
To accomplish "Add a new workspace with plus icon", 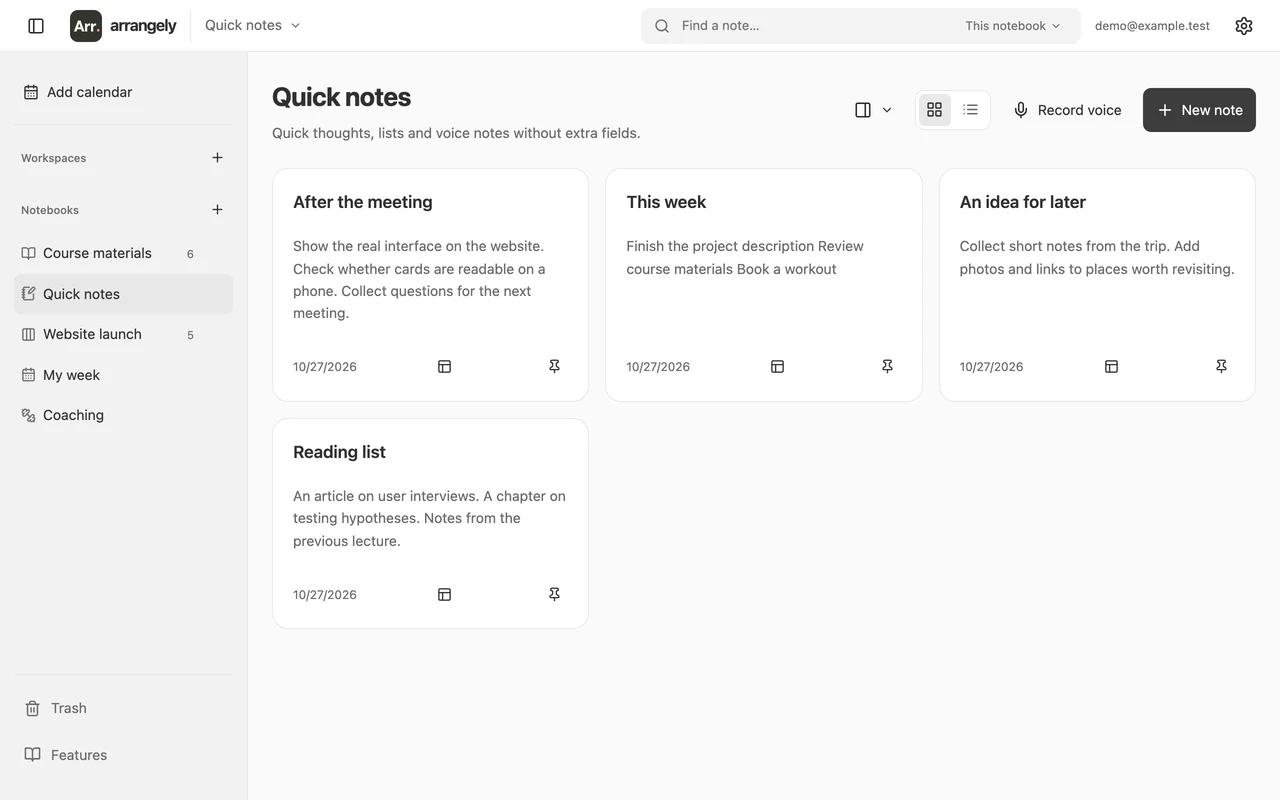I will [x=217, y=158].
